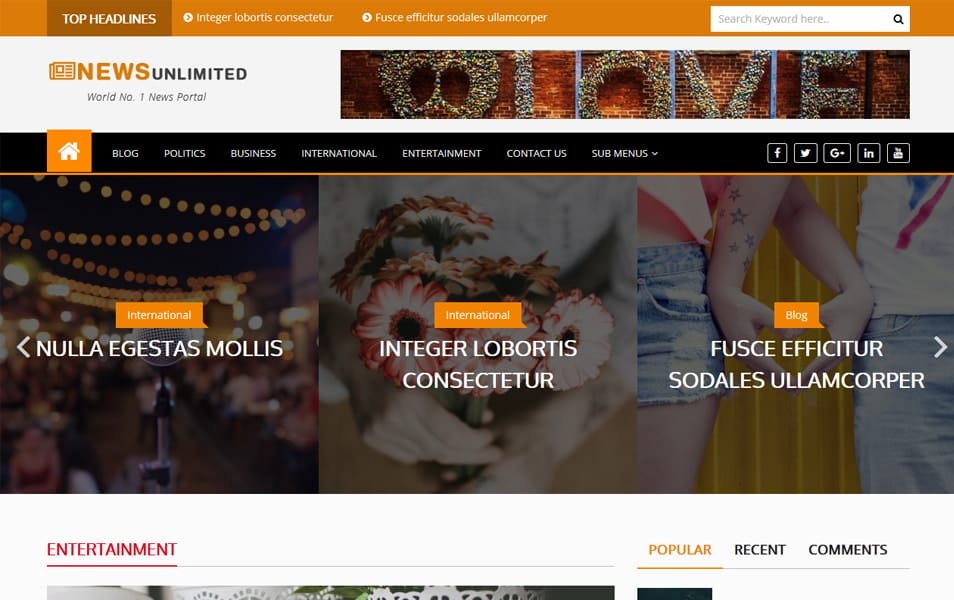This screenshot has width=954, height=600.
Task: Open the Twitter social icon
Action: point(806,153)
